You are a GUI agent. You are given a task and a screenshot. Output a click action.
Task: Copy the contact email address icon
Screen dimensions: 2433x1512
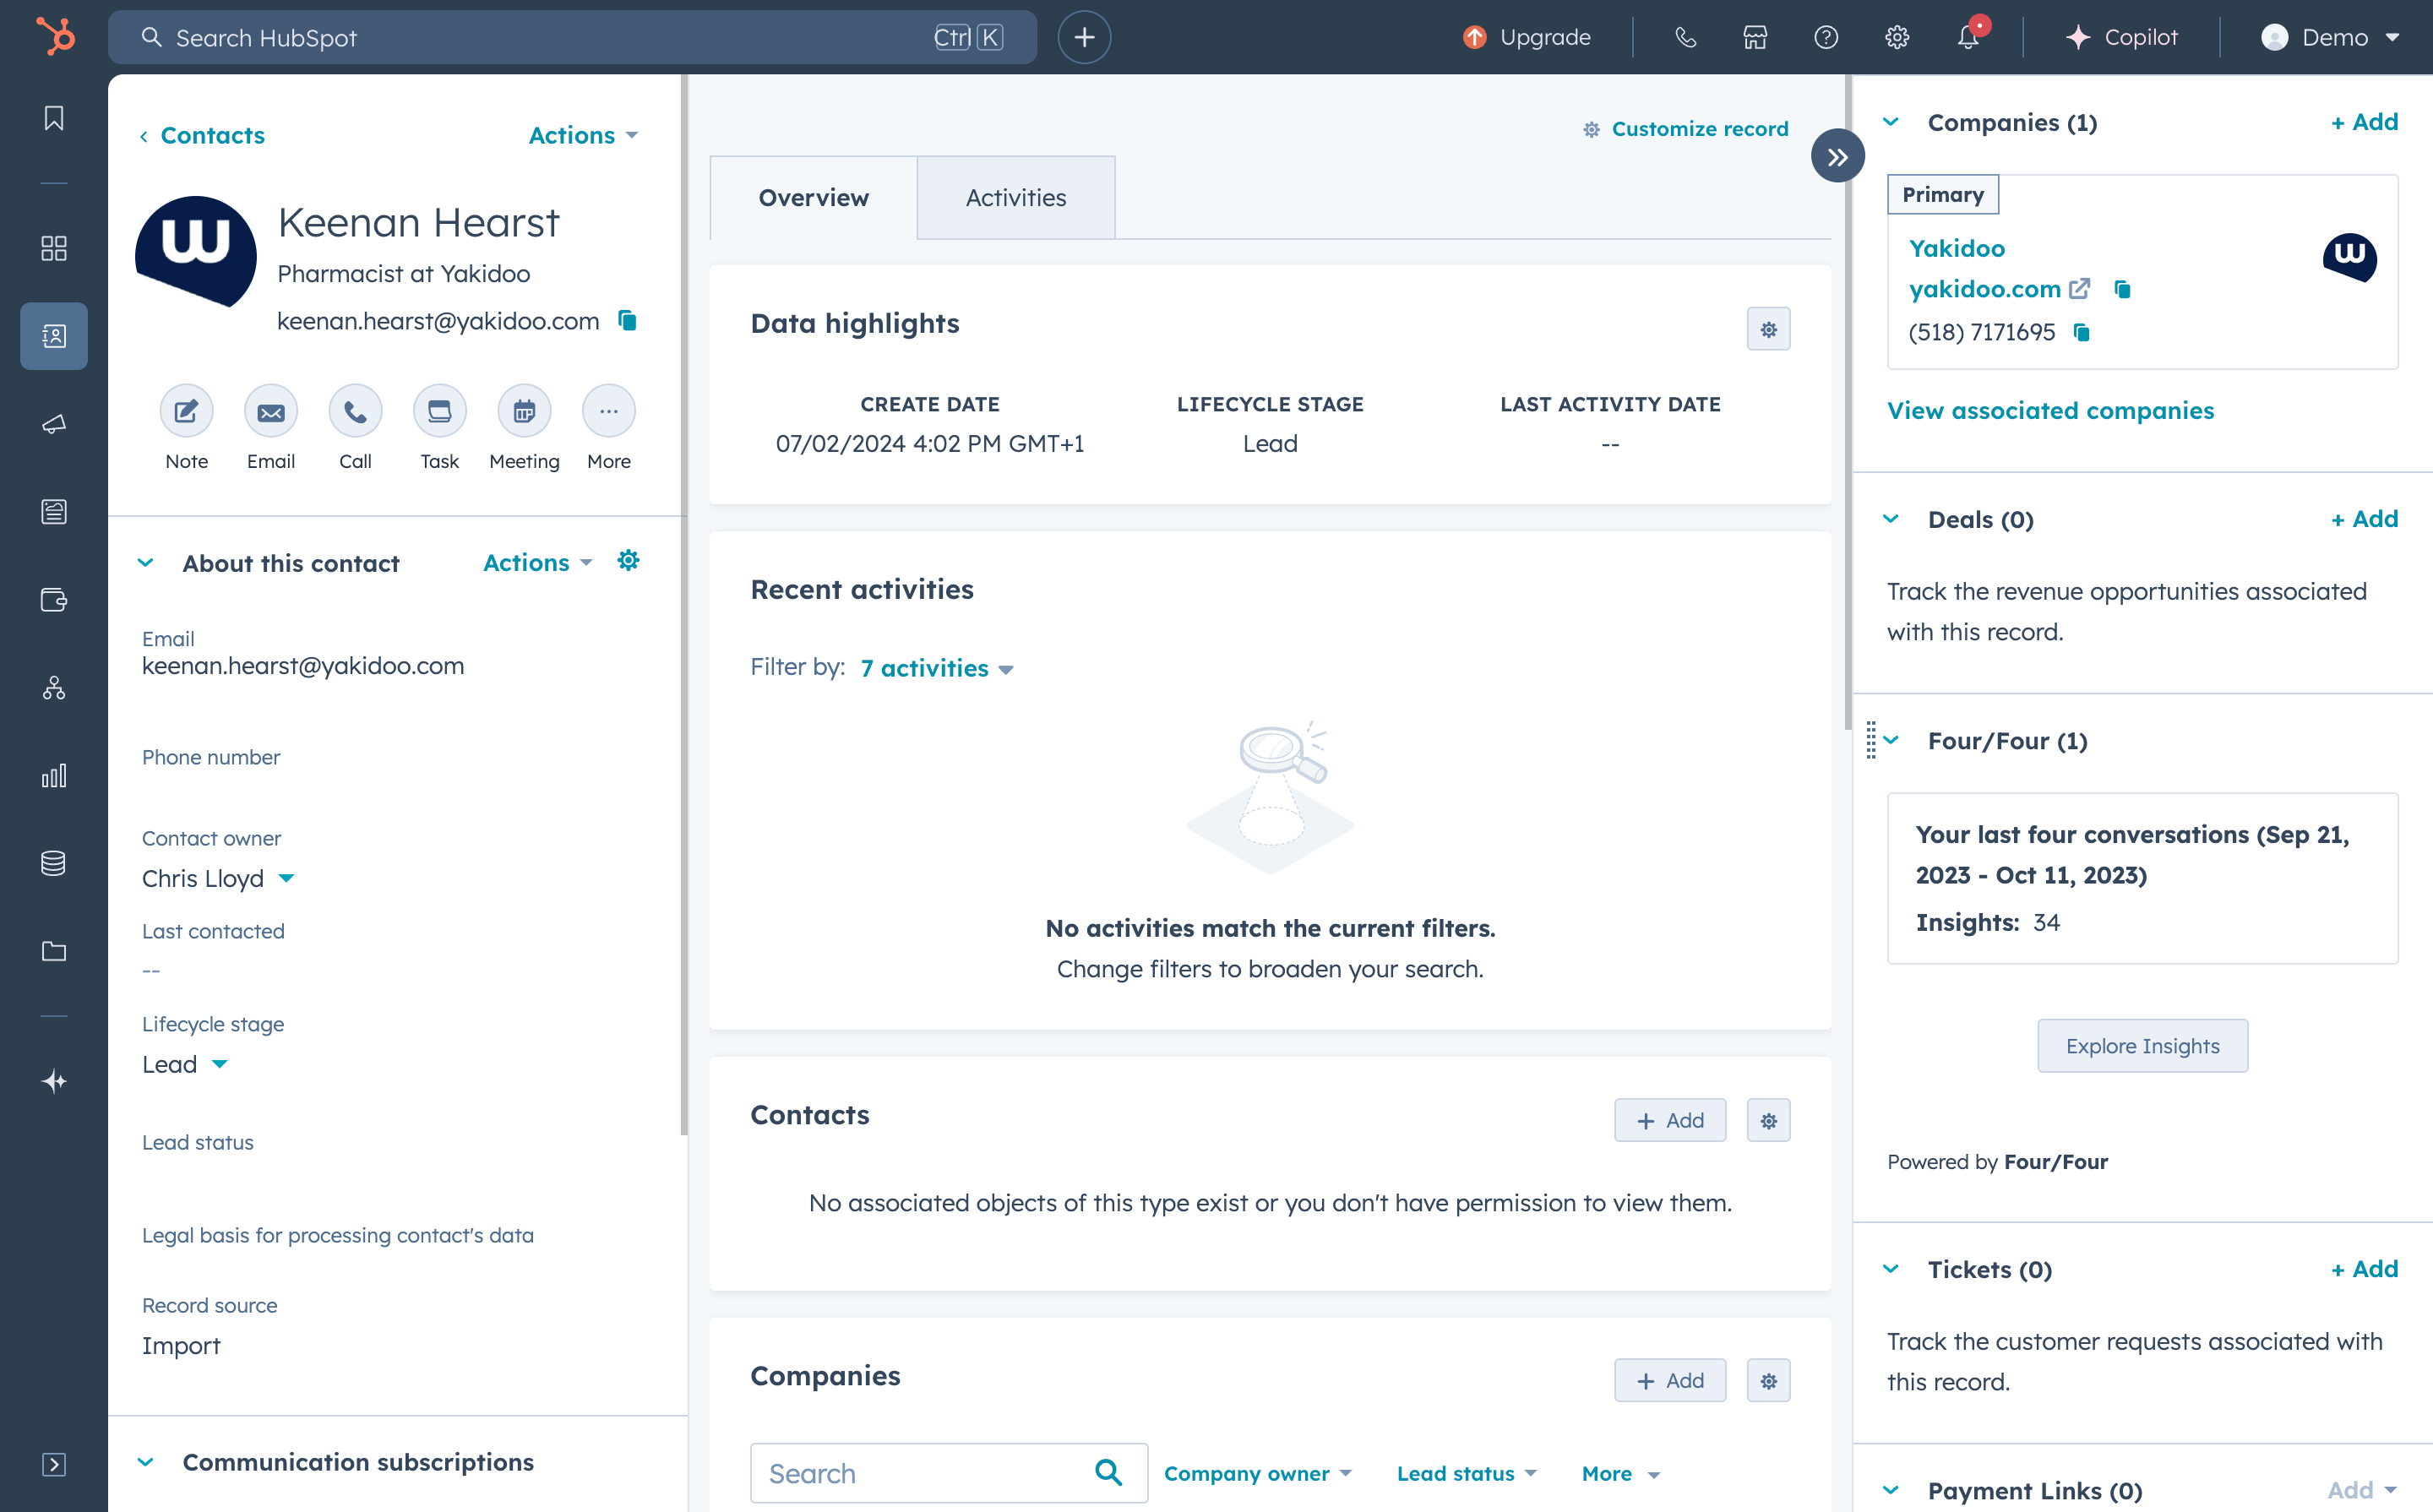tap(628, 321)
